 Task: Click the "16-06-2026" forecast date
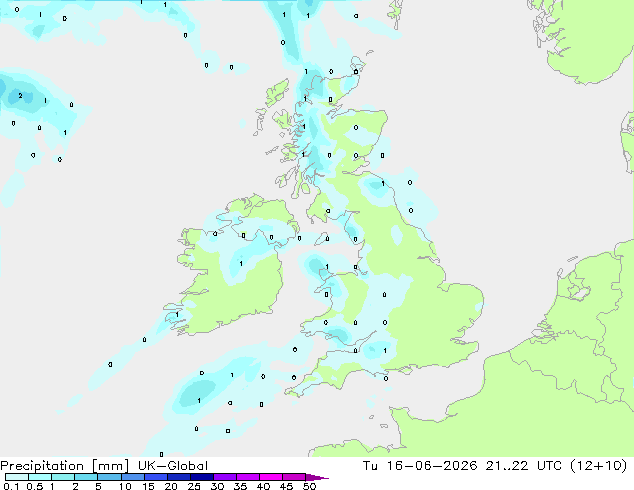432,466
